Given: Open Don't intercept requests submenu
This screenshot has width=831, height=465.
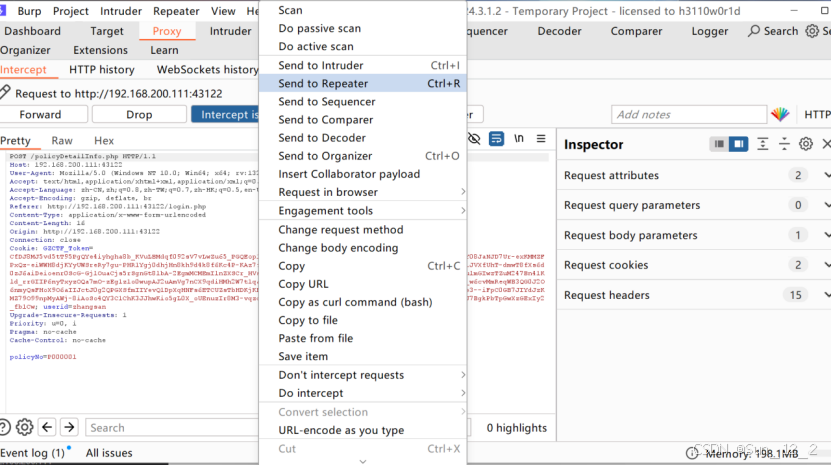Looking at the screenshot, I should 363,375.
